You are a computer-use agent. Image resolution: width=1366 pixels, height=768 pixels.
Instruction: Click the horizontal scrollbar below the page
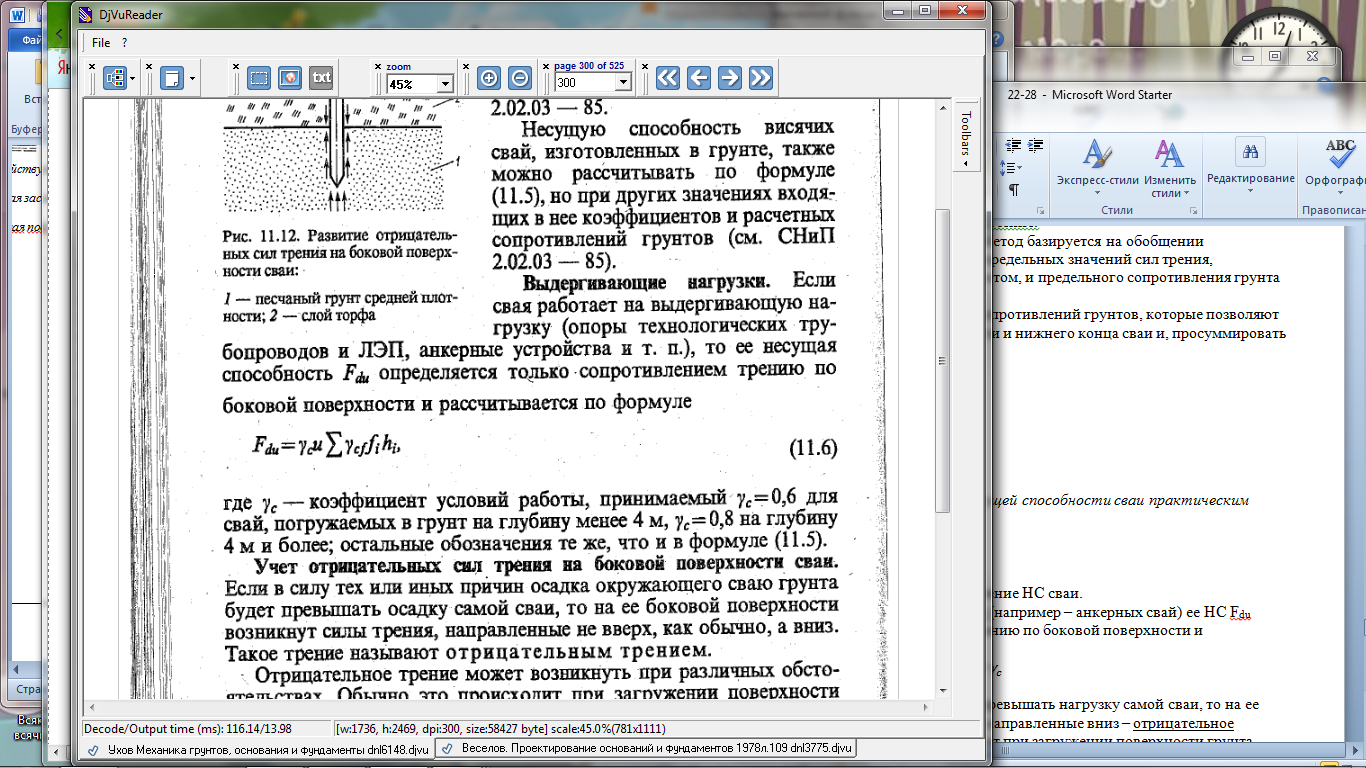click(508, 708)
